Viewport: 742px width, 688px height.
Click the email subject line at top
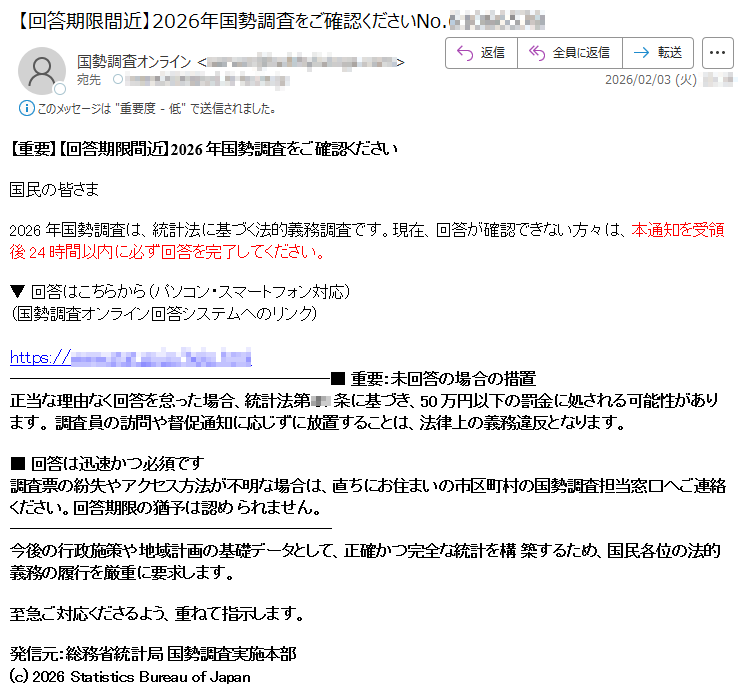280,19
